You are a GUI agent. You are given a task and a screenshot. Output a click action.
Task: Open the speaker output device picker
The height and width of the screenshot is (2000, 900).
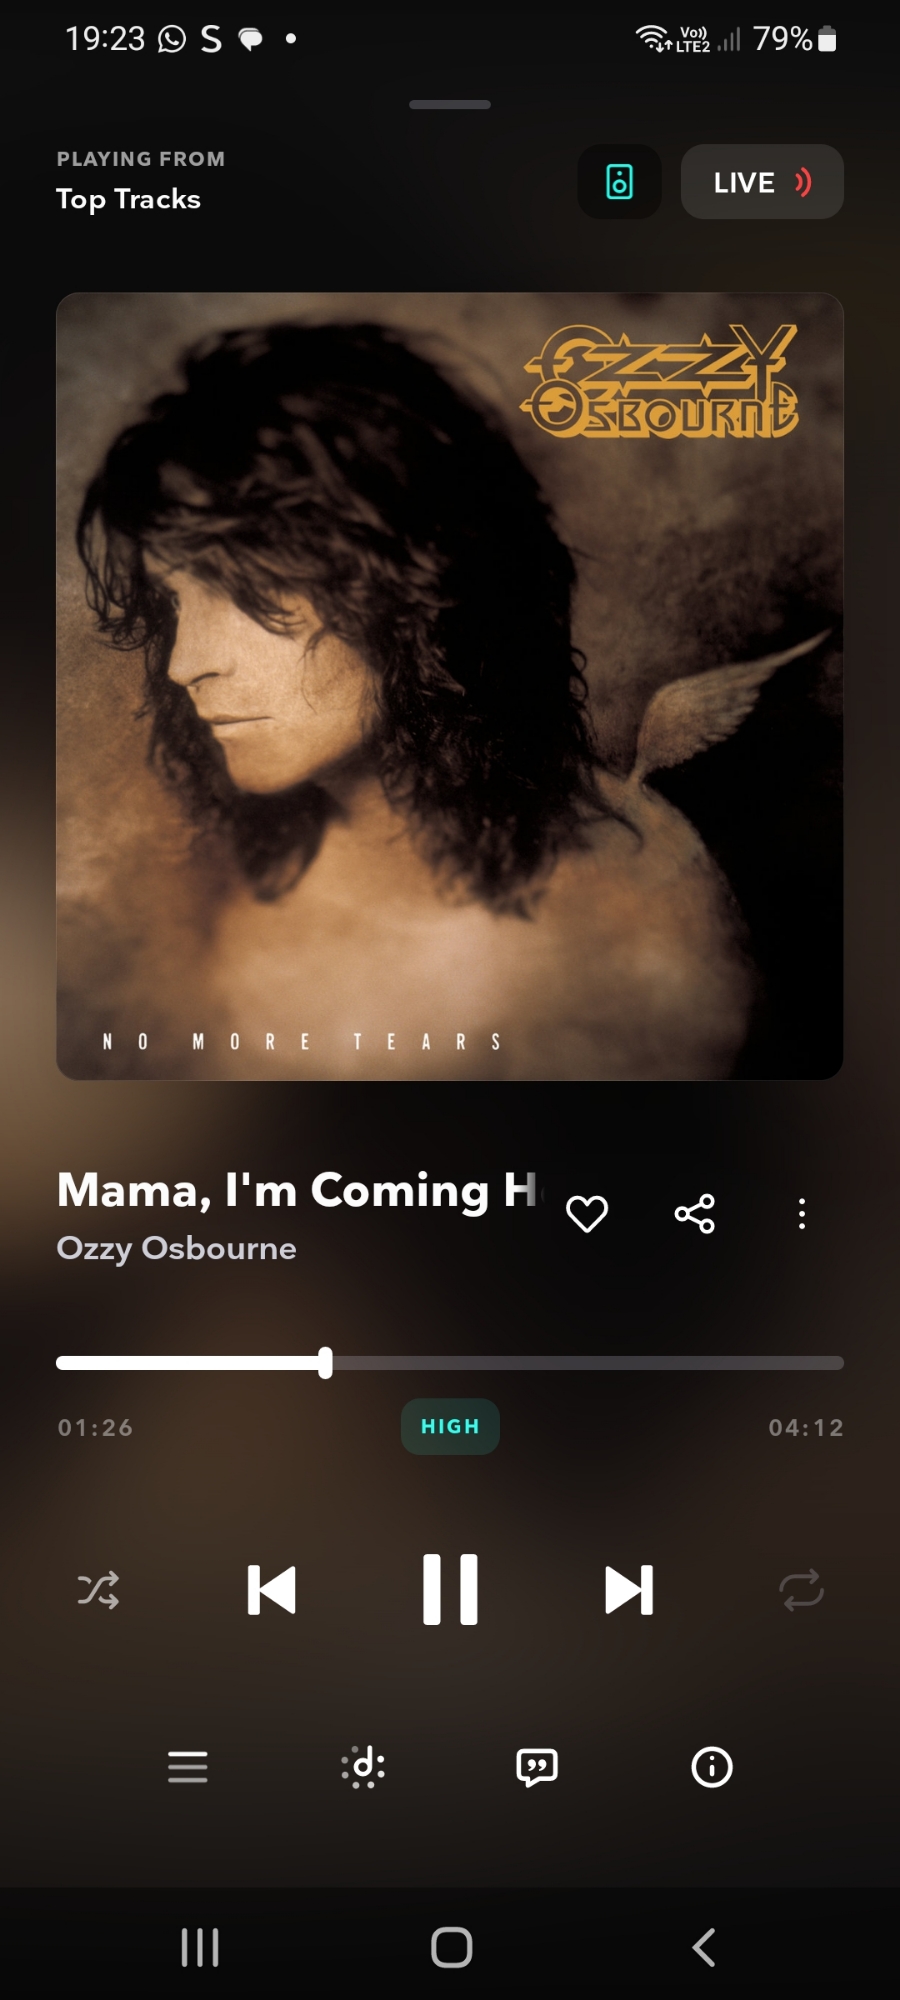(619, 182)
